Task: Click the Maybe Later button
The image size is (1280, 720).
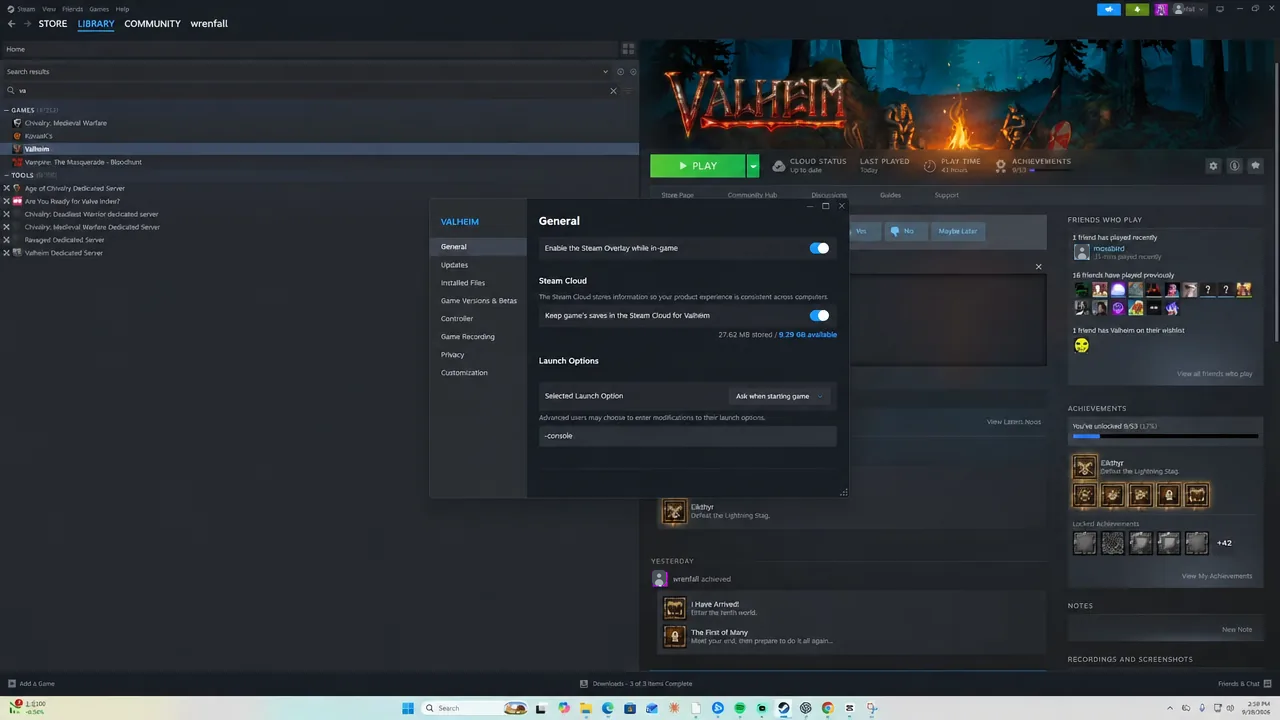Action: [957, 231]
